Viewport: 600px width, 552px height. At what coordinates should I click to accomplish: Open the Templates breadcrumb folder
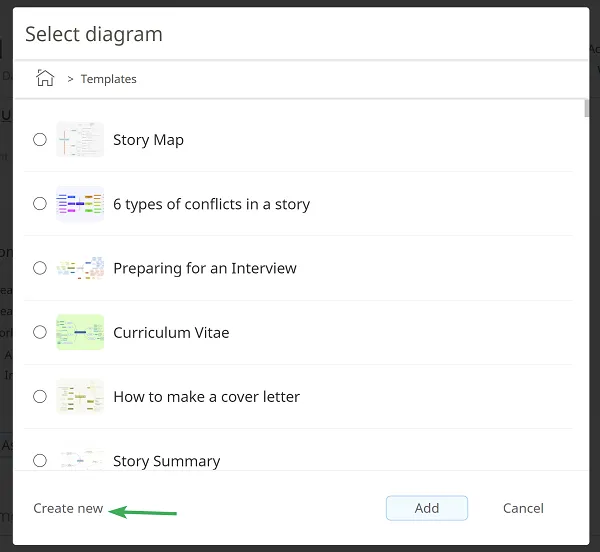coord(108,79)
